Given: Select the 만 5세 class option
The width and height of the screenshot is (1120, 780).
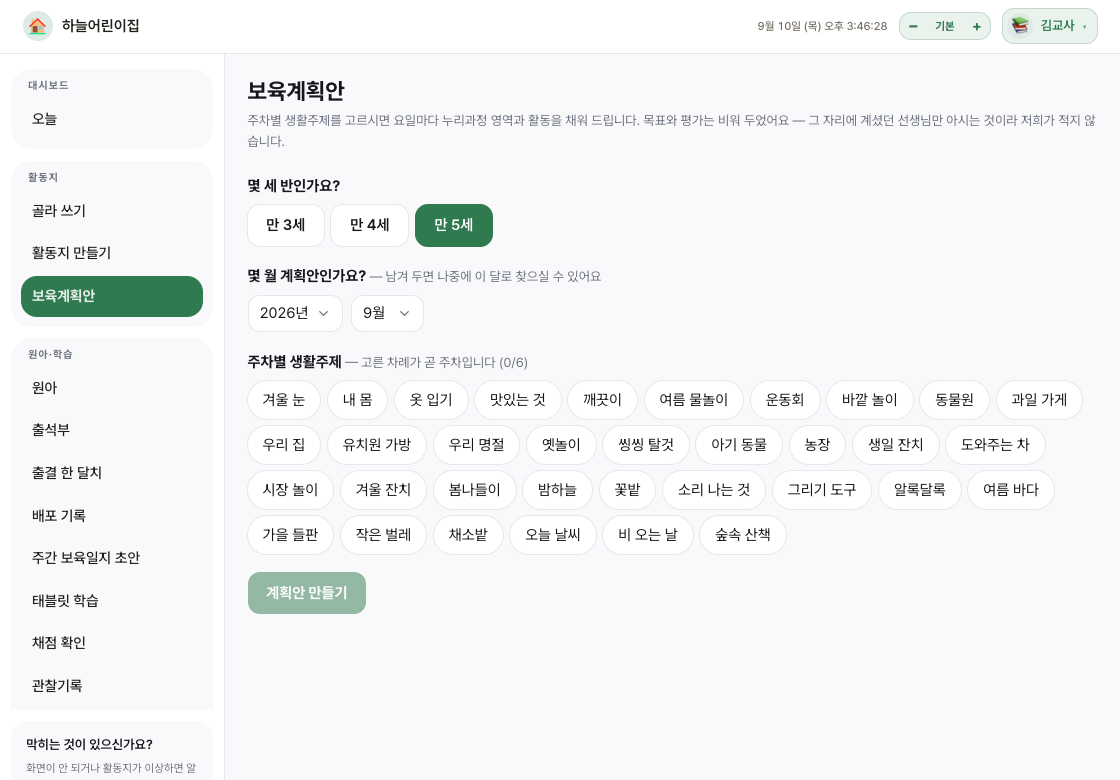Looking at the screenshot, I should pyautogui.click(x=454, y=225).
